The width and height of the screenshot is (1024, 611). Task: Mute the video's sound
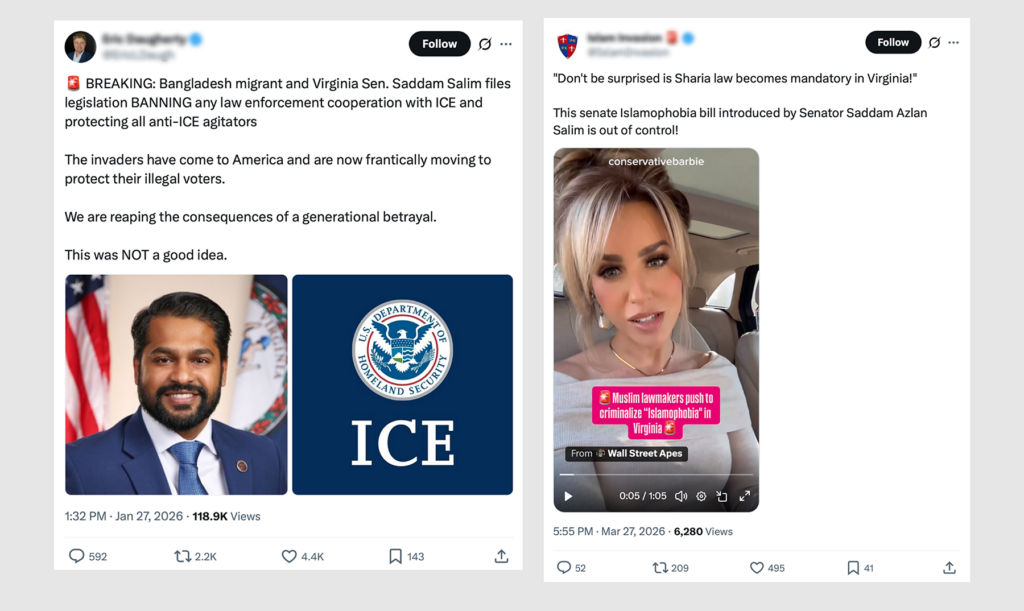680,496
